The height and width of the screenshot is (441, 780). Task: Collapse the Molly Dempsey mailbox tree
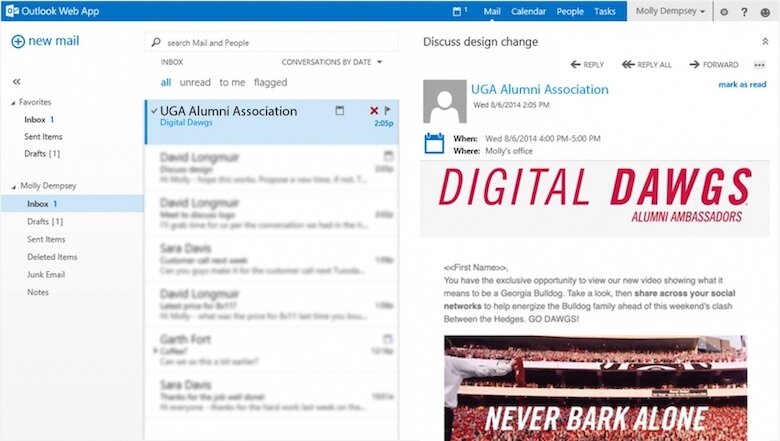coord(13,187)
